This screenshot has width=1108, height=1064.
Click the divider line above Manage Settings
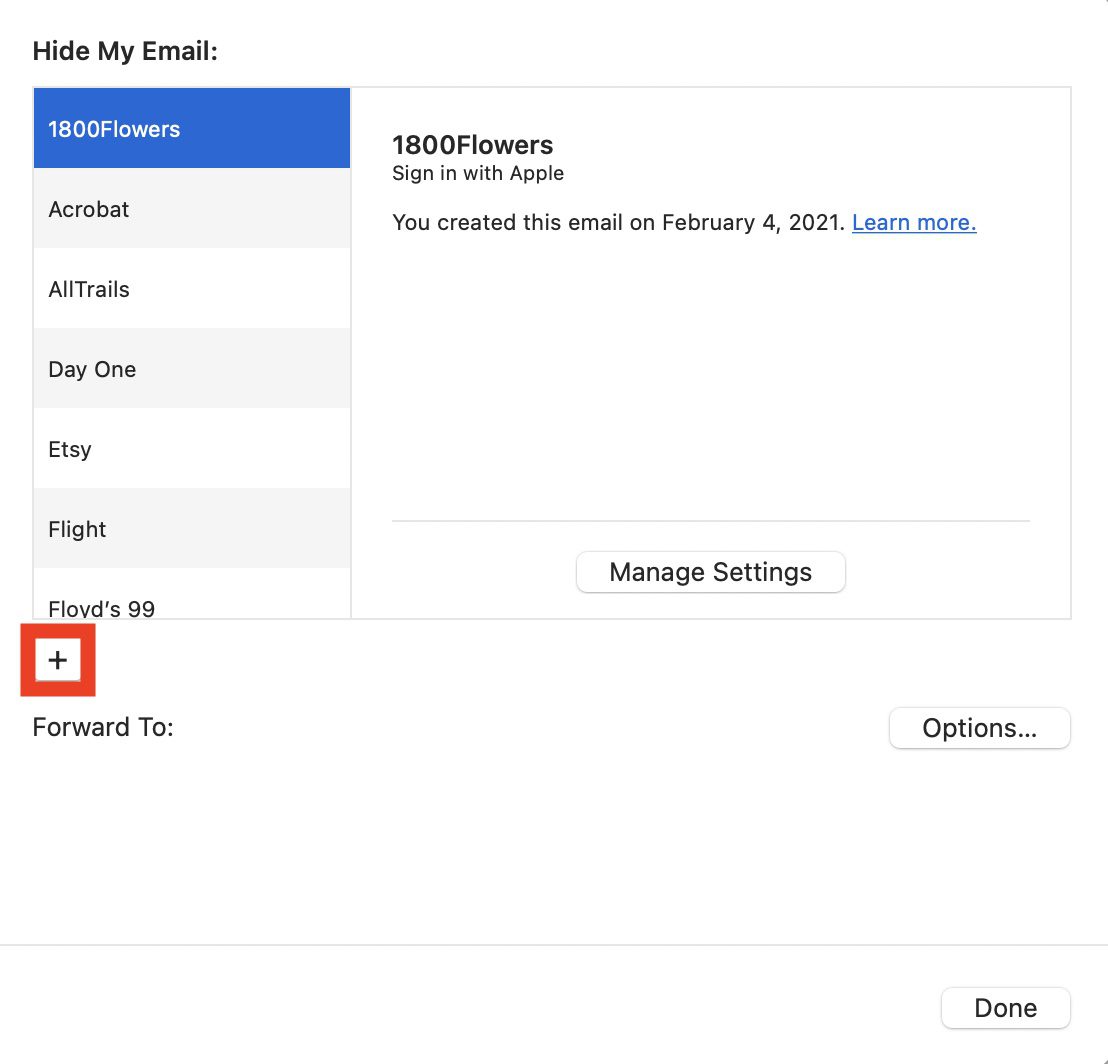(x=710, y=521)
